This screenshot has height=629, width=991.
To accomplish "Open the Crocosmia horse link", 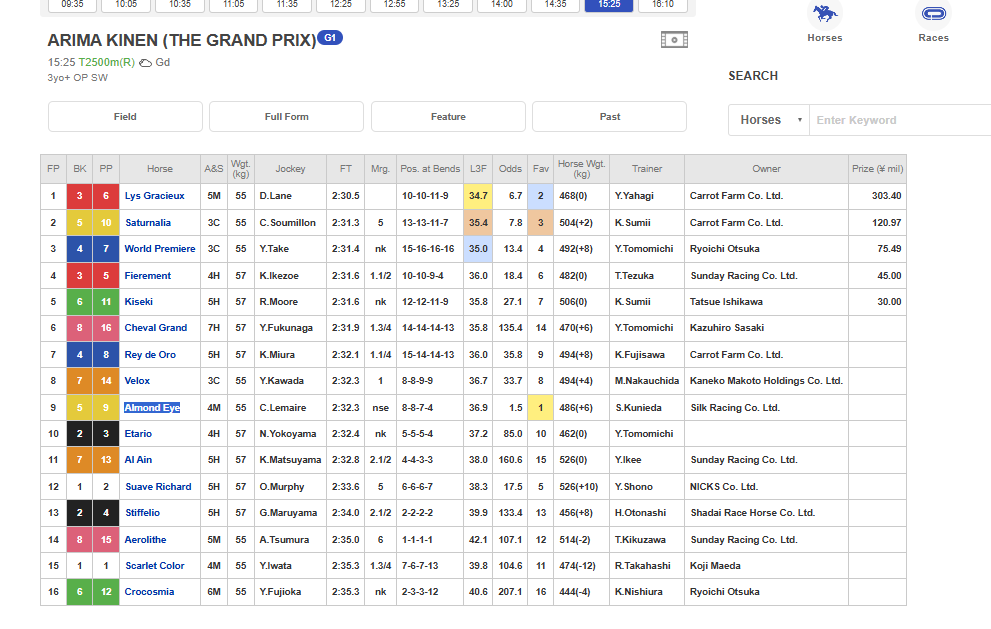I will [149, 592].
